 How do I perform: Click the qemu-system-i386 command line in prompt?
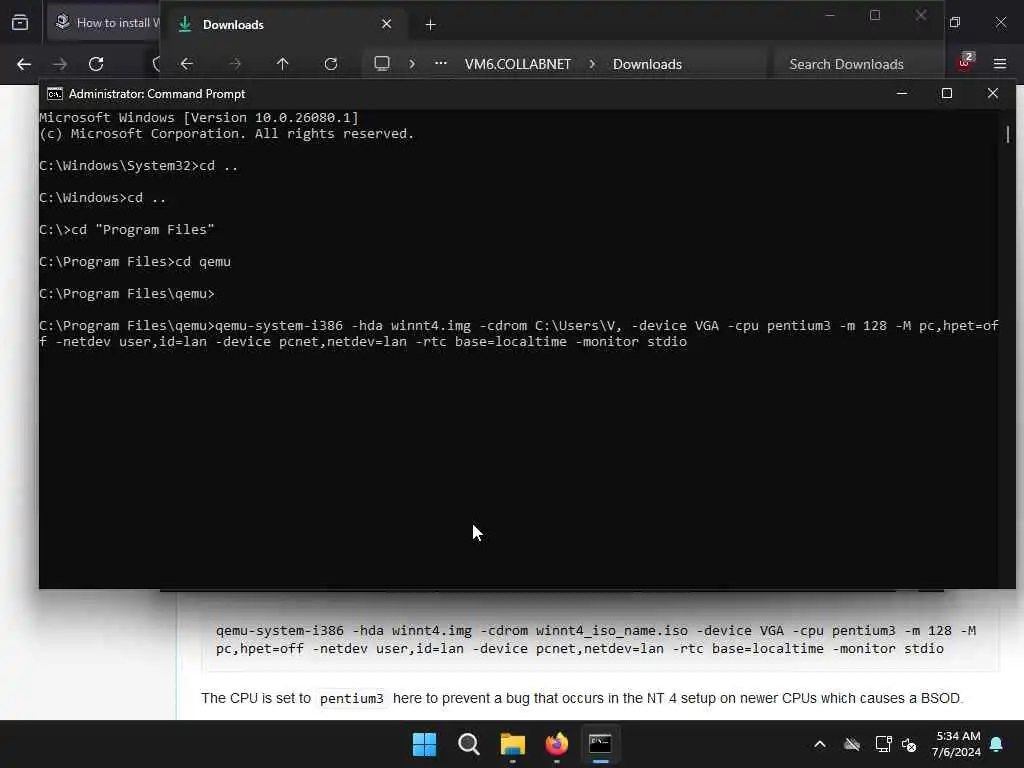tap(519, 333)
